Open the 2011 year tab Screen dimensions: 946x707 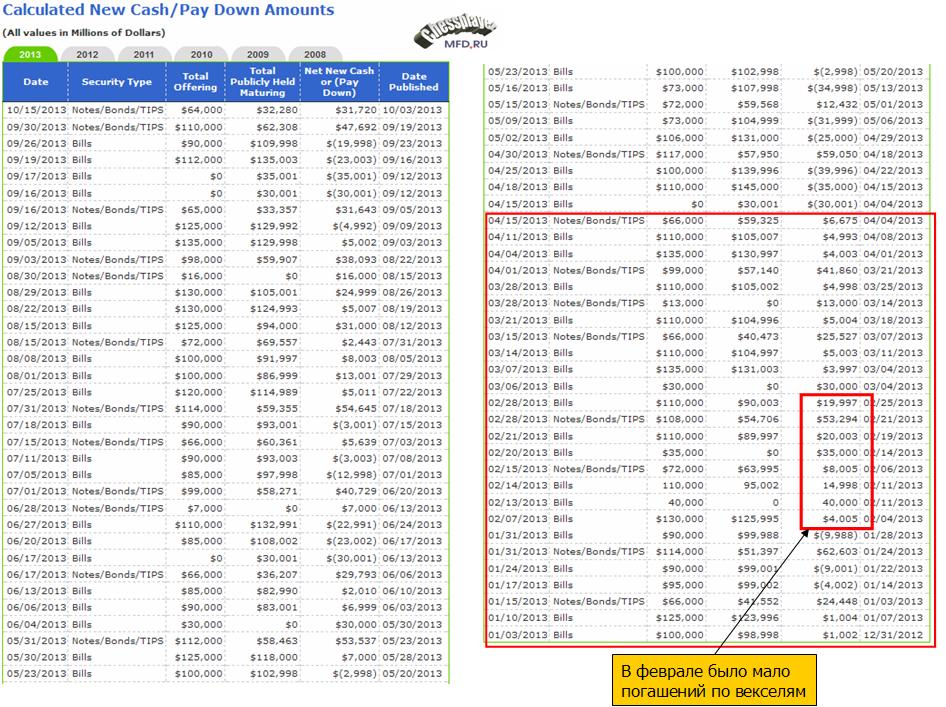pyautogui.click(x=144, y=54)
